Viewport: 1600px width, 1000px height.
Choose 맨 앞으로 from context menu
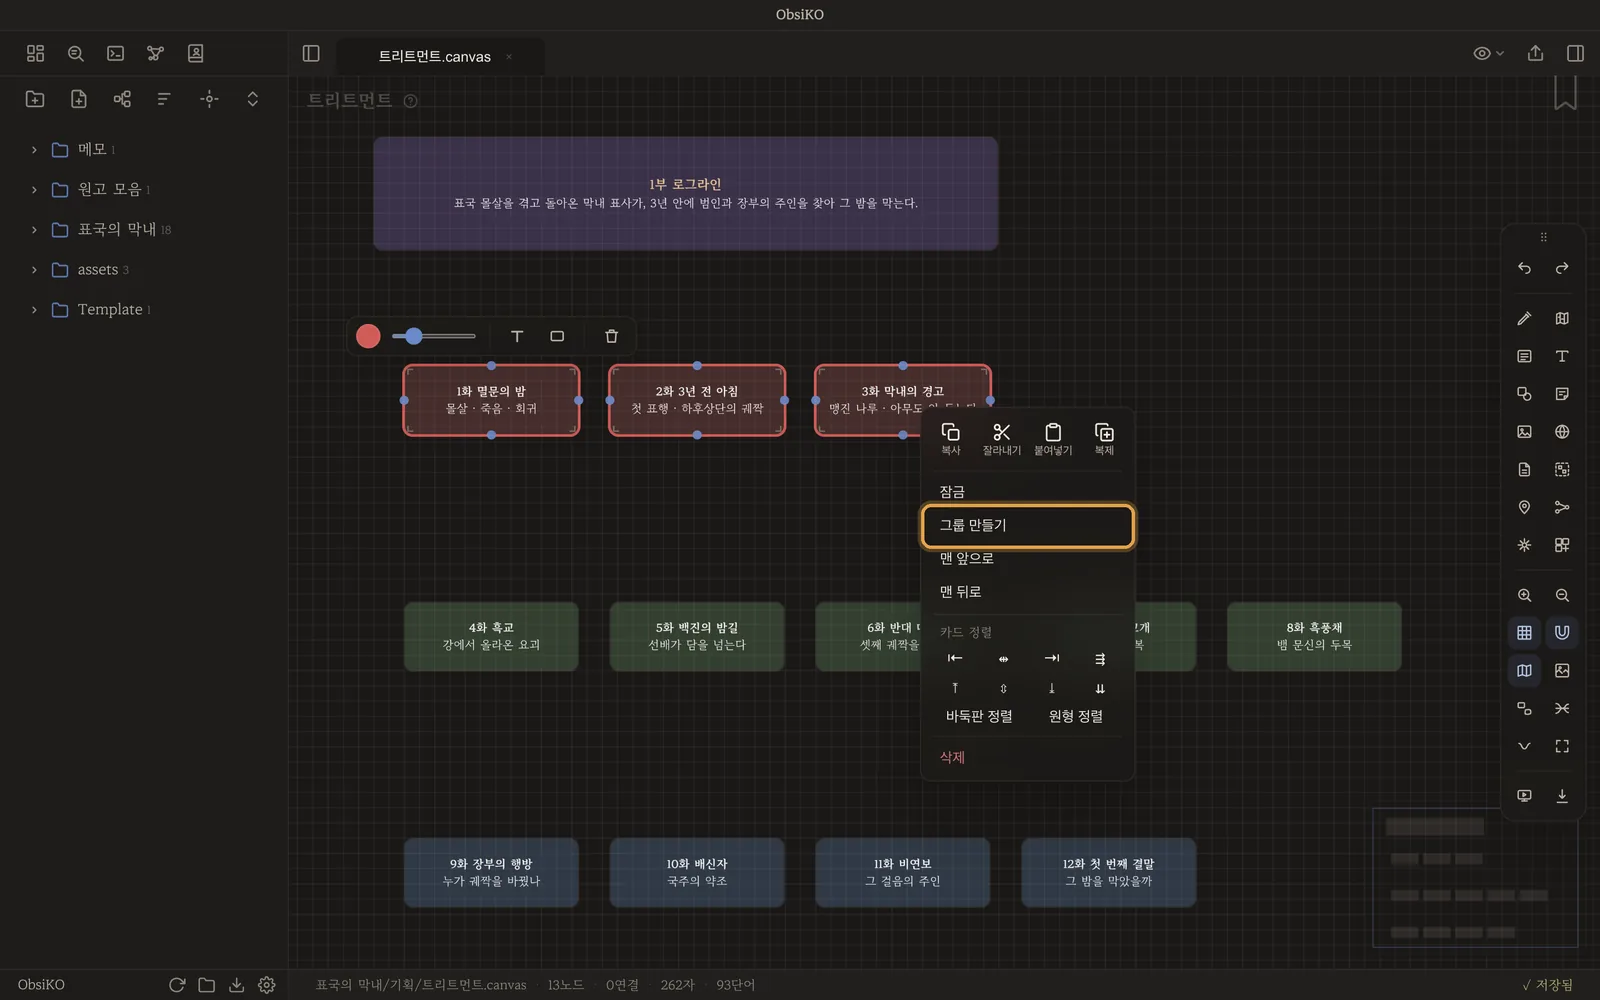pos(1028,559)
